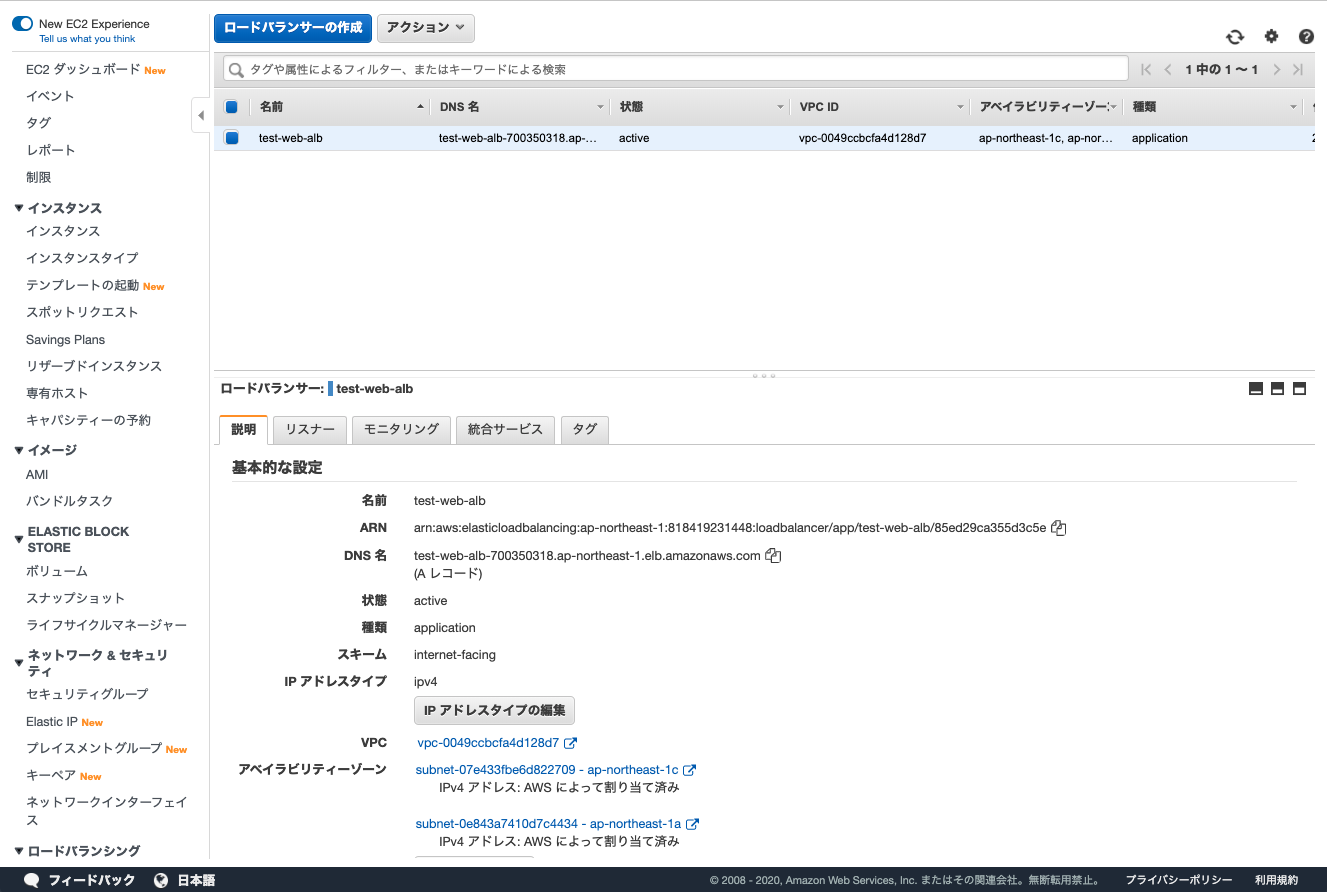Uncheck the select-all checkbox in table header

(231, 106)
